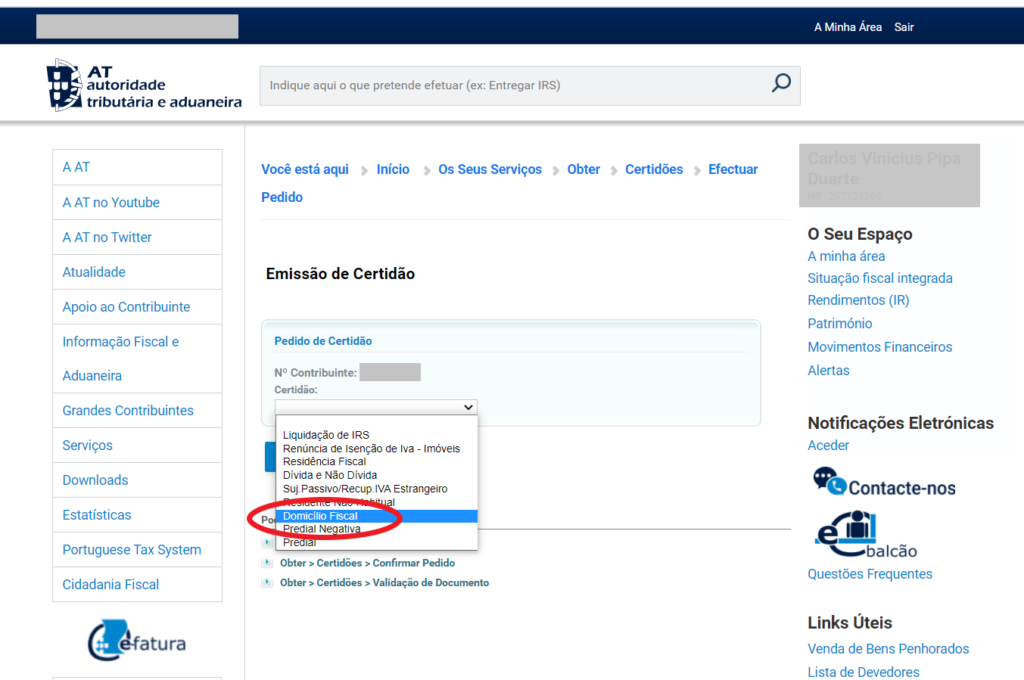
Task: Open the e-fatura logo
Action: coord(136,641)
